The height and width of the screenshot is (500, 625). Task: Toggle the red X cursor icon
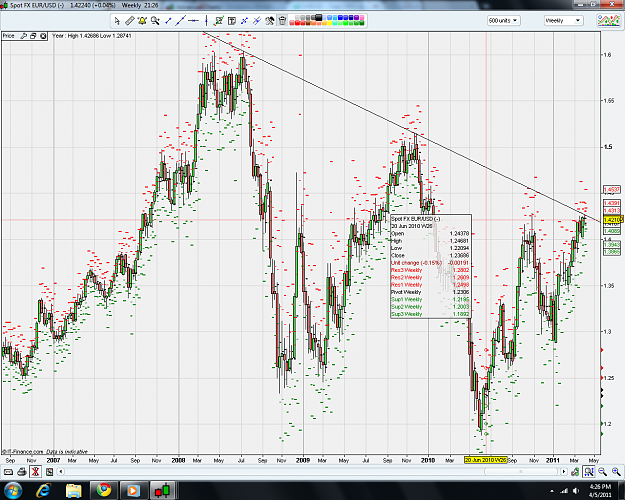[x=35, y=472]
